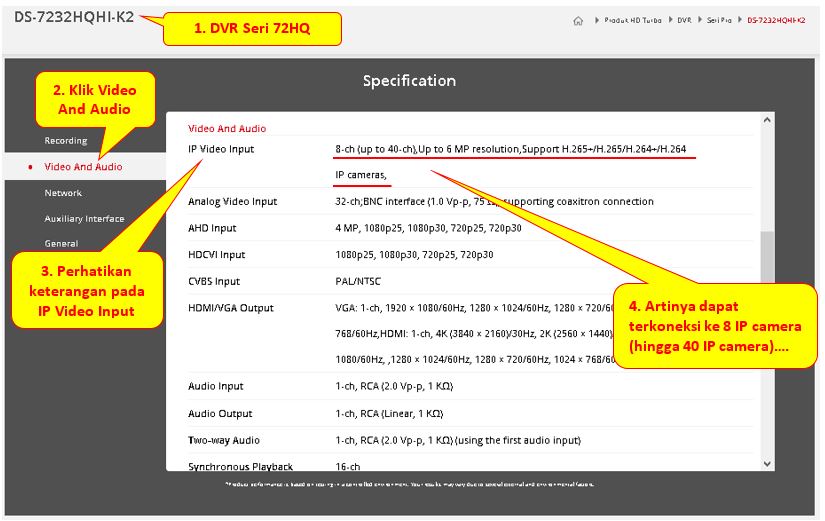Select the HDMI/VGA Output label
This screenshot has height=521, width=825.
(x=231, y=308)
